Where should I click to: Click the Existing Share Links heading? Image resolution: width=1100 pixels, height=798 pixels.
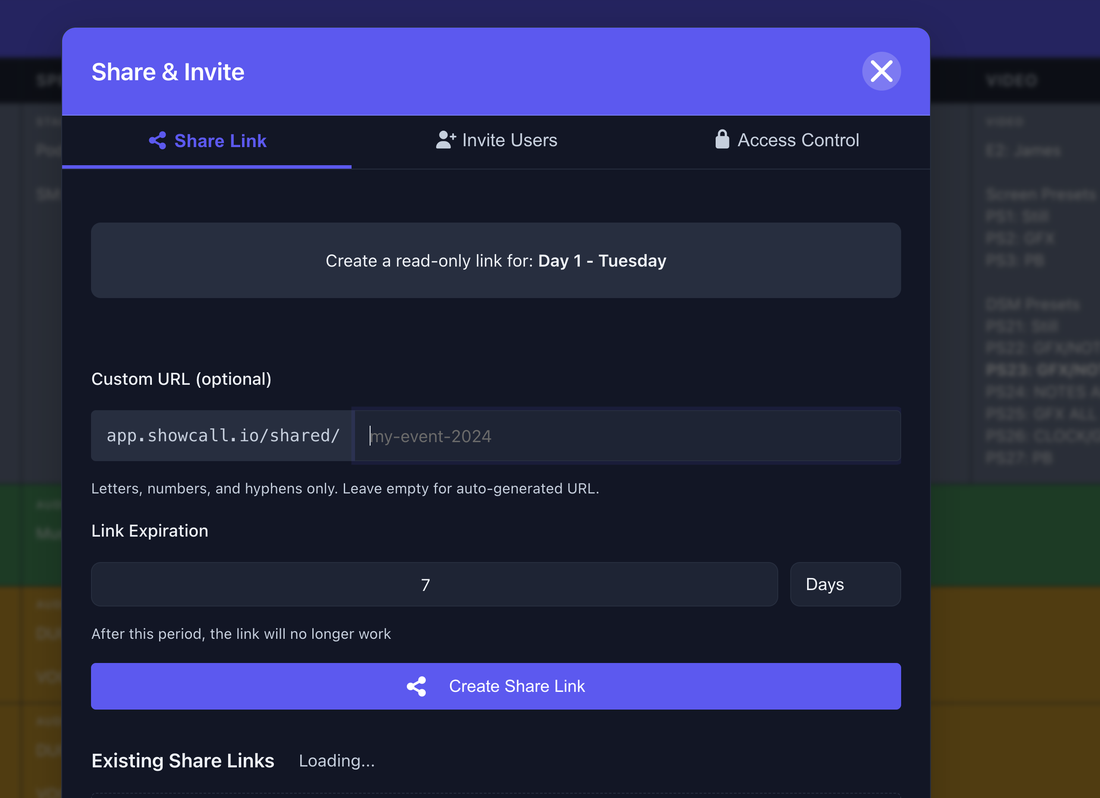182,761
